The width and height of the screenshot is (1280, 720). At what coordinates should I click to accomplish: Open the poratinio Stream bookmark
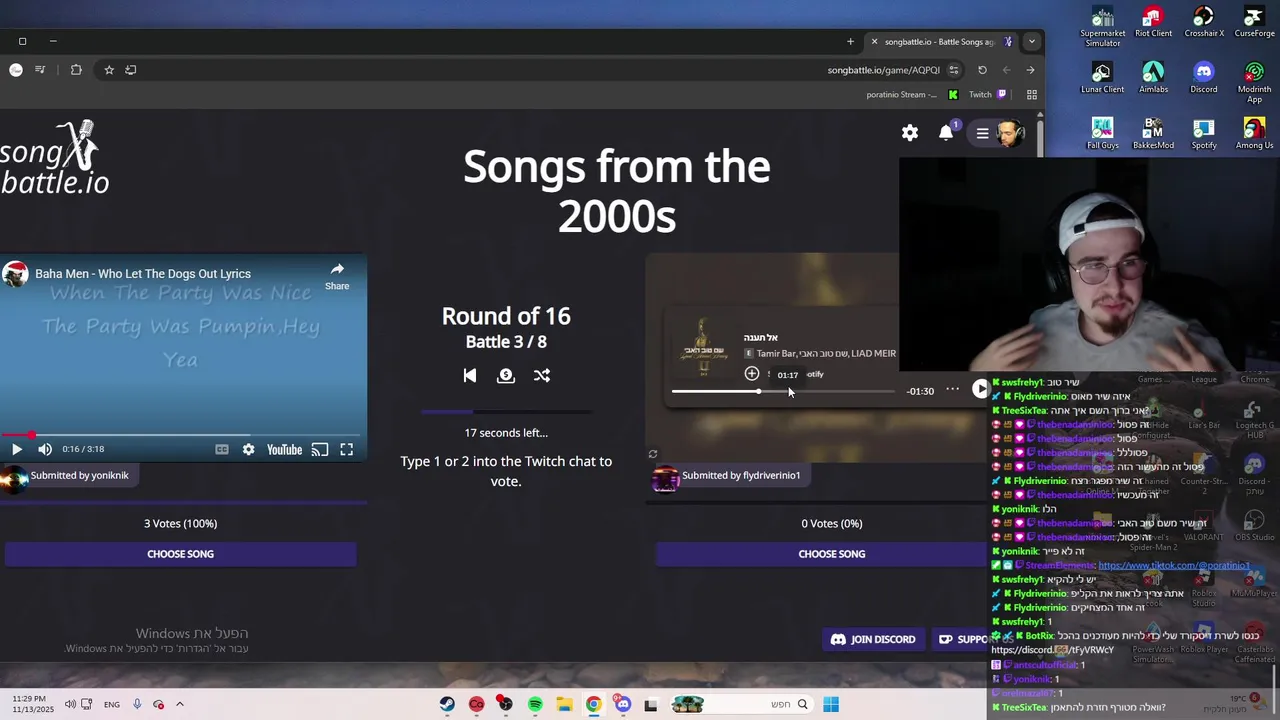tap(911, 95)
